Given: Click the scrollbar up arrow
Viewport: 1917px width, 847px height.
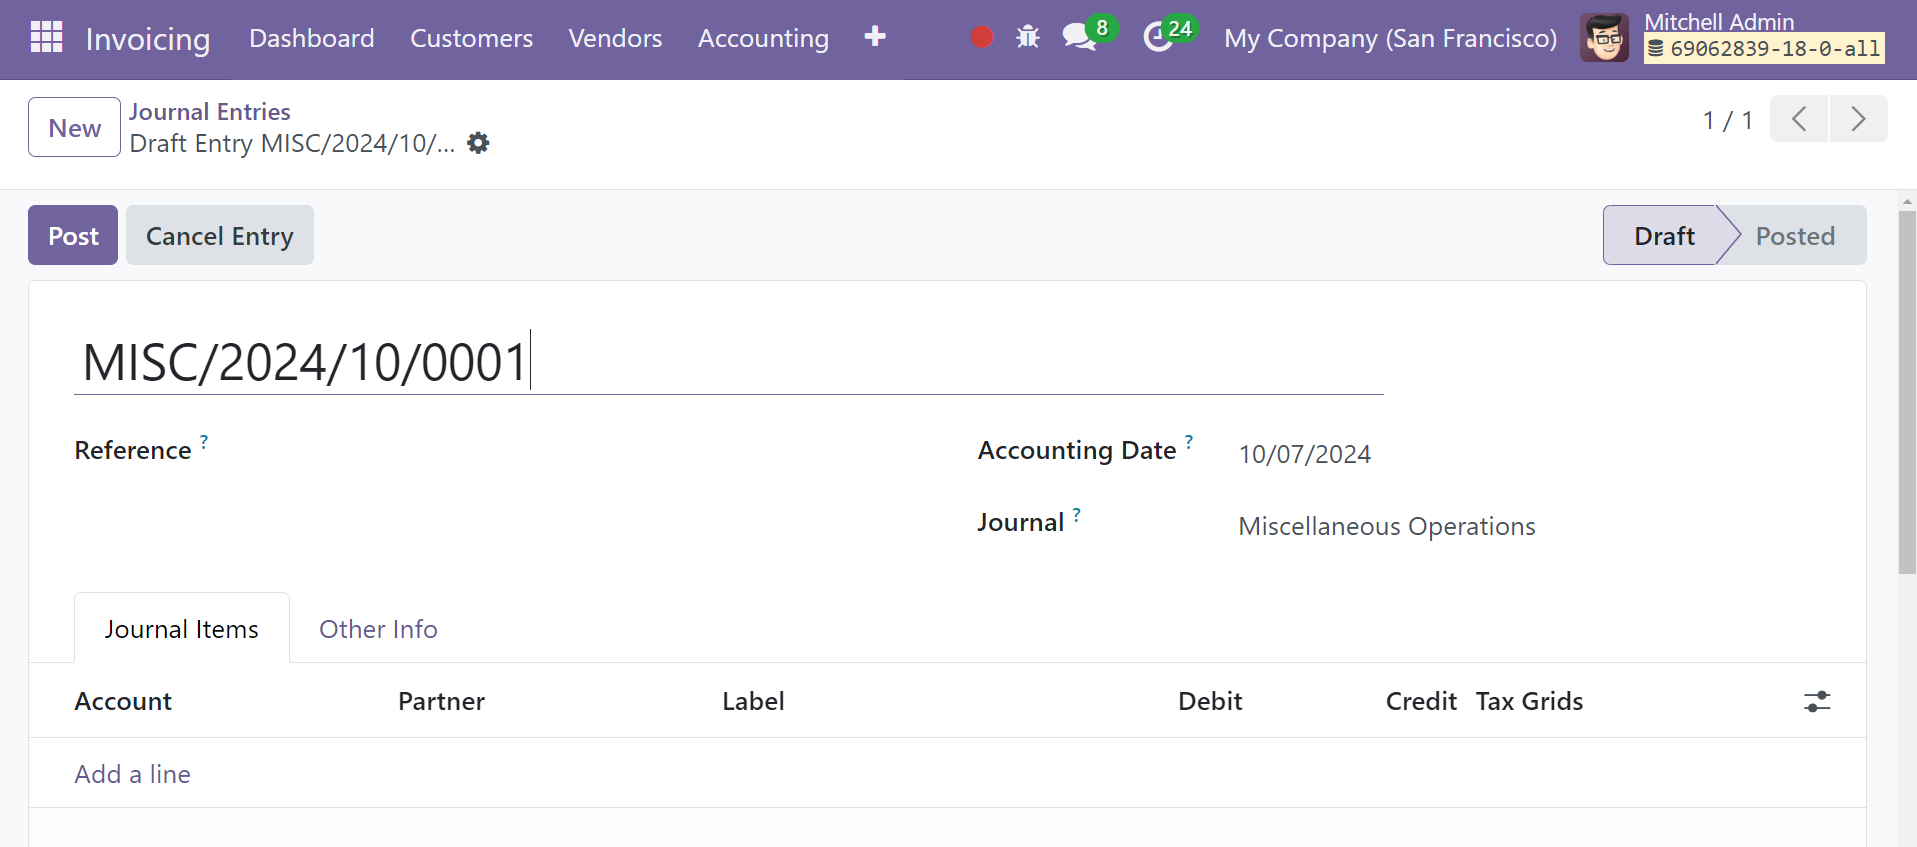Looking at the screenshot, I should point(1907,201).
